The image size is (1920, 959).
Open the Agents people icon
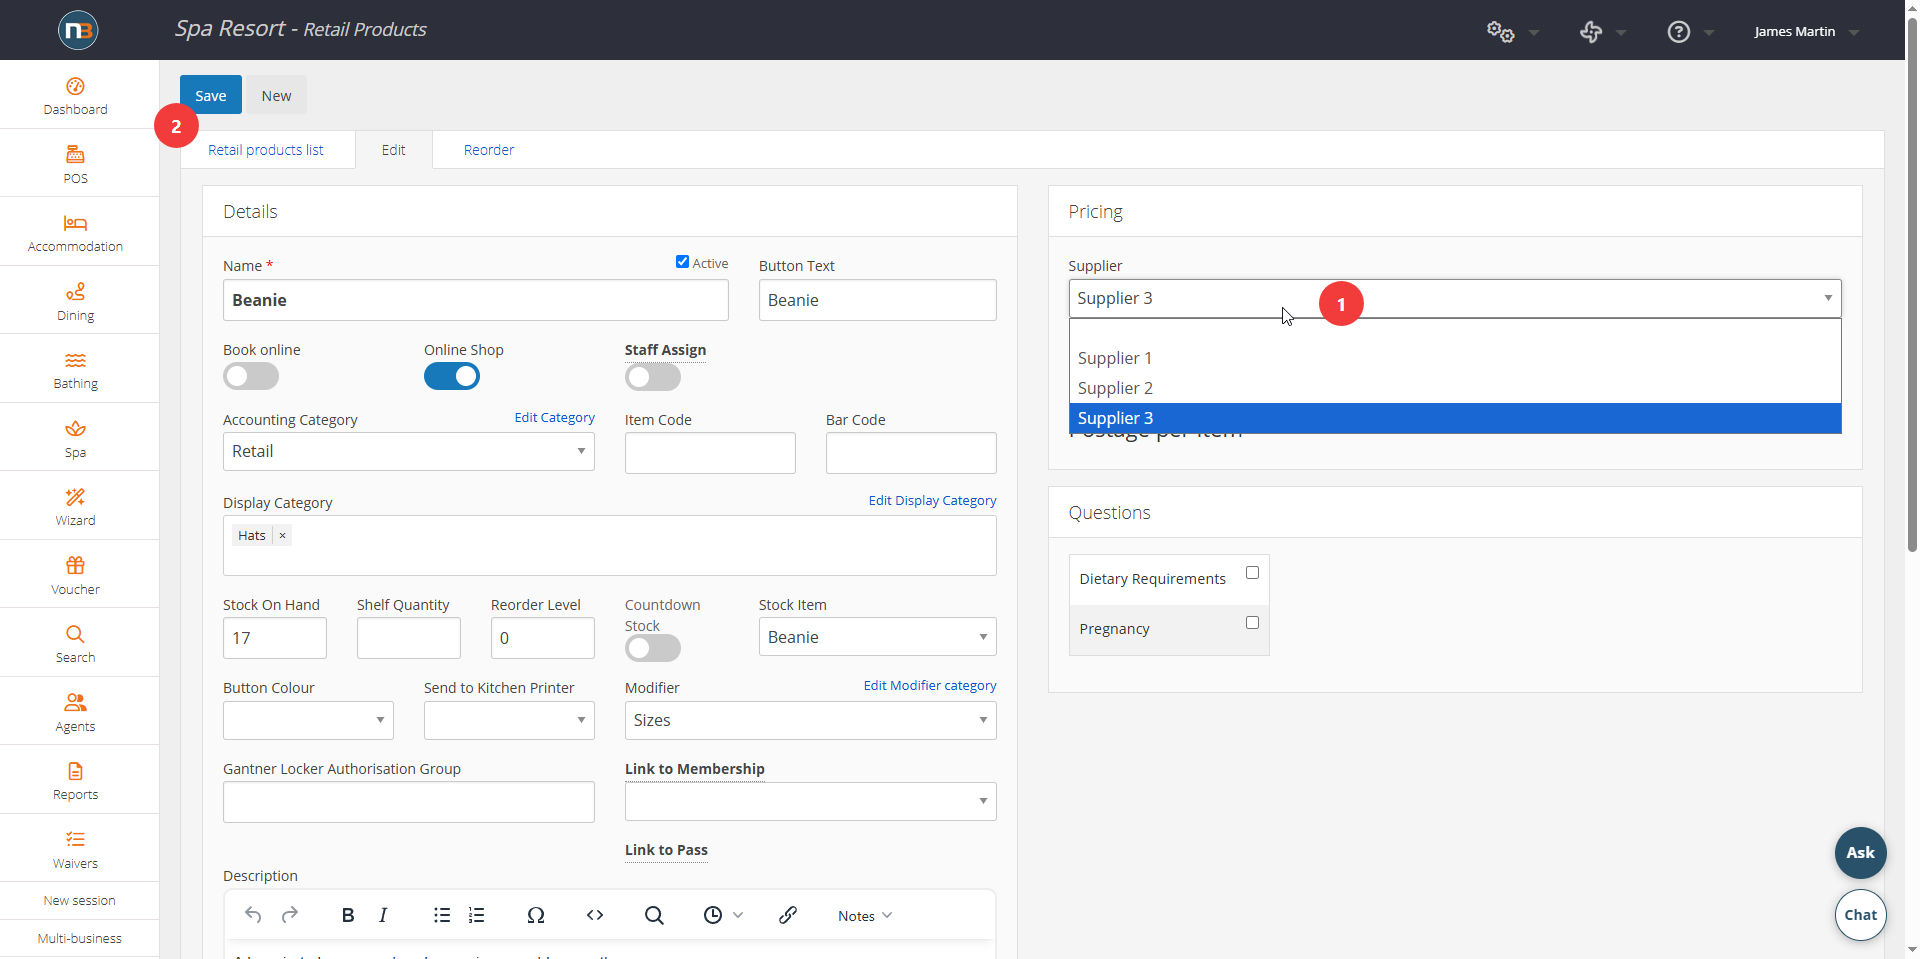75,703
